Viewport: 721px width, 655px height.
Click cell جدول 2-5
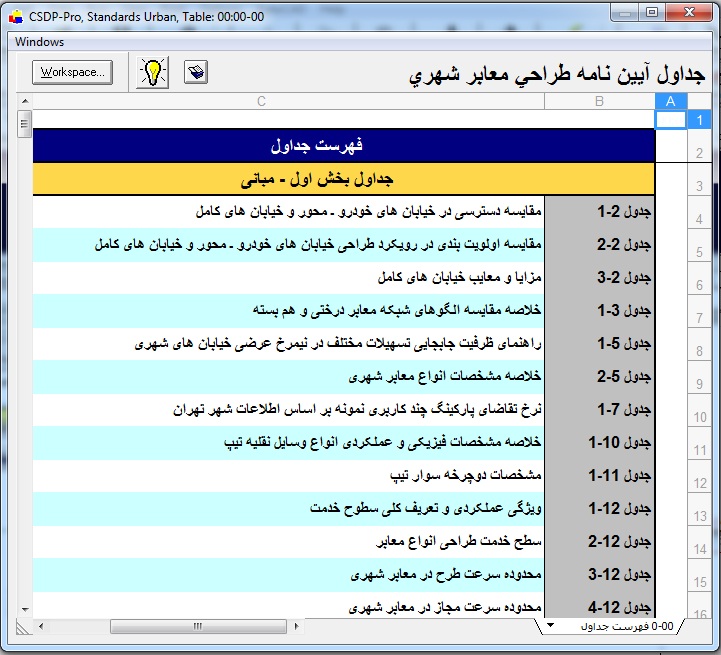[x=600, y=377]
